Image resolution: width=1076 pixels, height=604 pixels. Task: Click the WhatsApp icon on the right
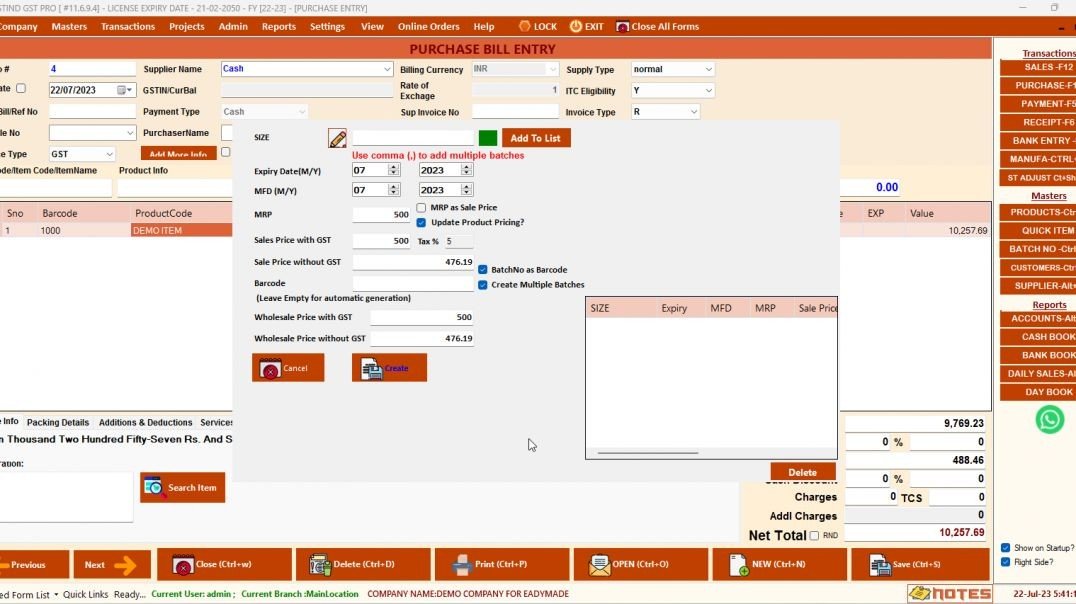coord(1048,420)
